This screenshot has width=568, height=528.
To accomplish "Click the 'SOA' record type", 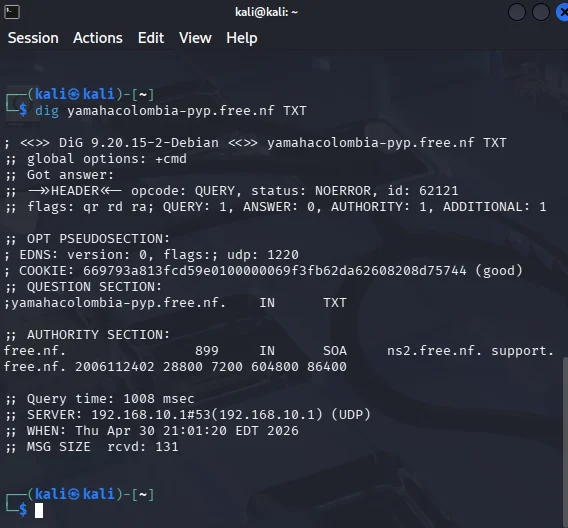I will coord(335,351).
